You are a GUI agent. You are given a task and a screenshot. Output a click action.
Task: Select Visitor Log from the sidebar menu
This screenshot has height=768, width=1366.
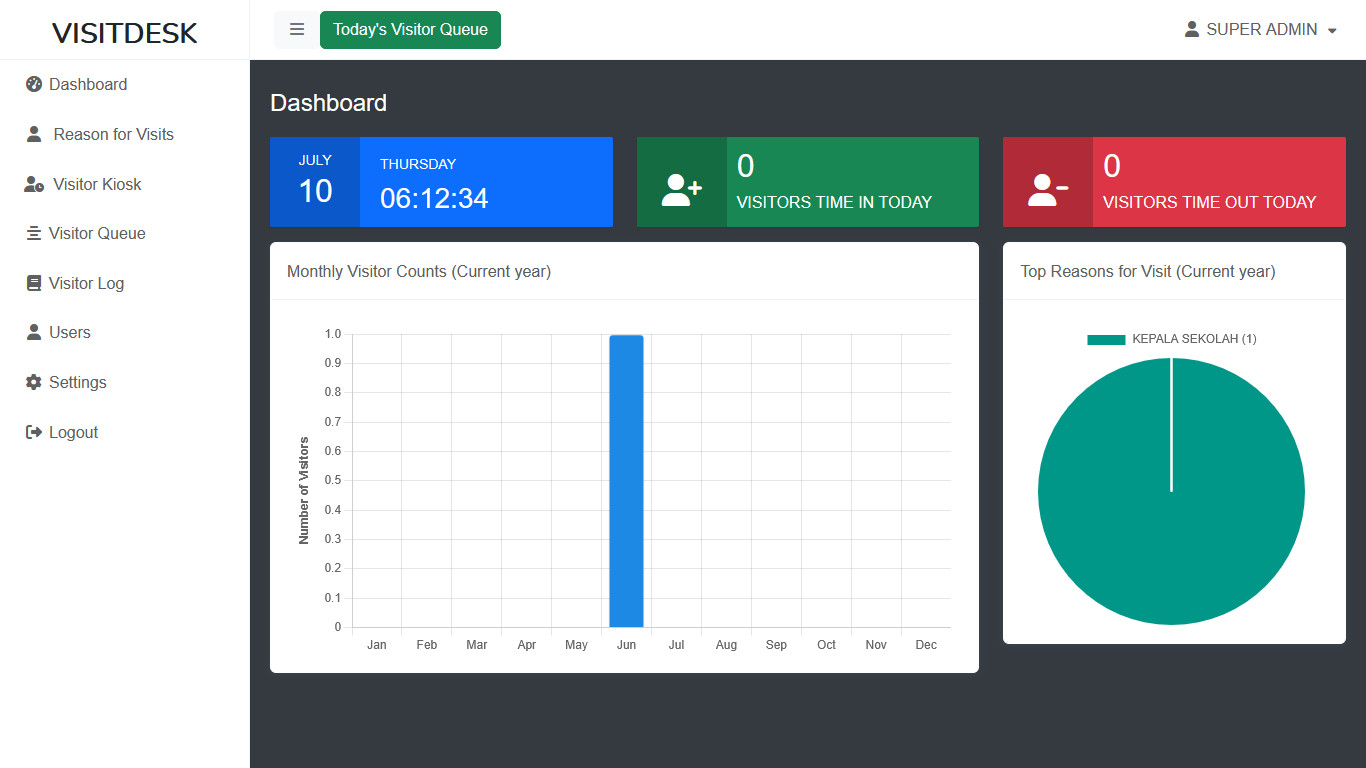[87, 283]
